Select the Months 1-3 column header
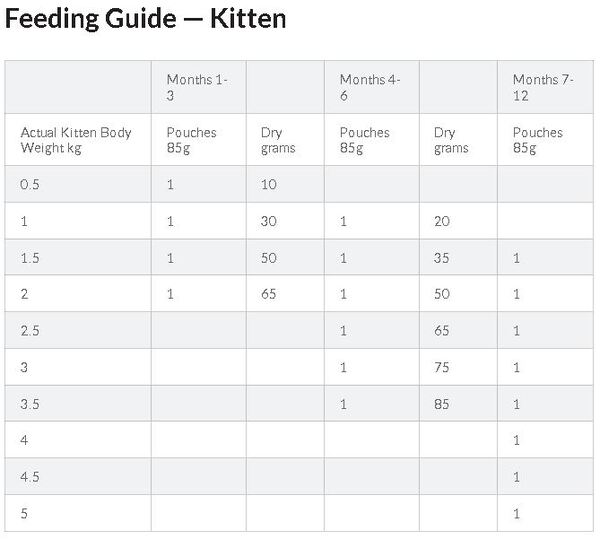Image resolution: width=600 pixels, height=539 pixels. point(197,87)
